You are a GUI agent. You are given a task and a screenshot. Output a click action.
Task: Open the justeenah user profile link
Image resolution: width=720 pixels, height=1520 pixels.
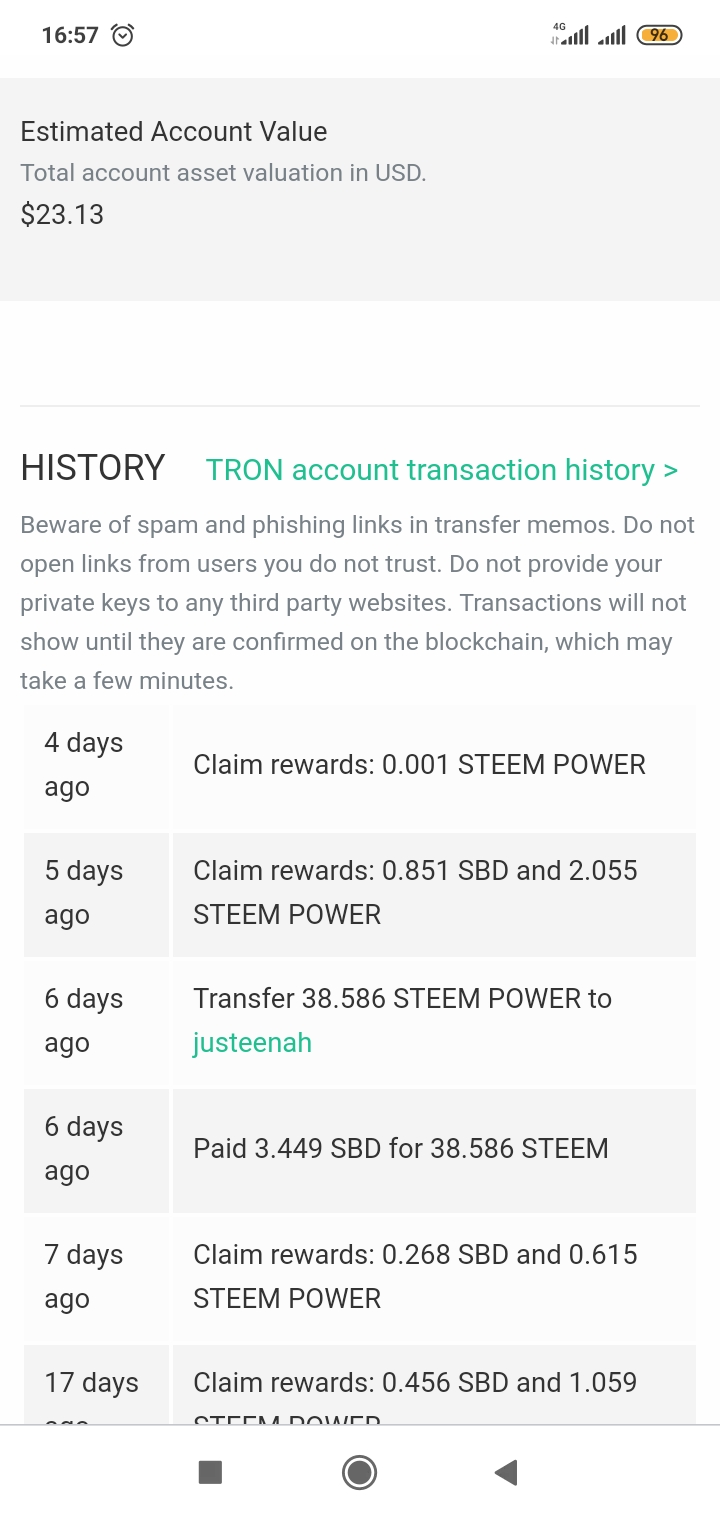tap(252, 1042)
